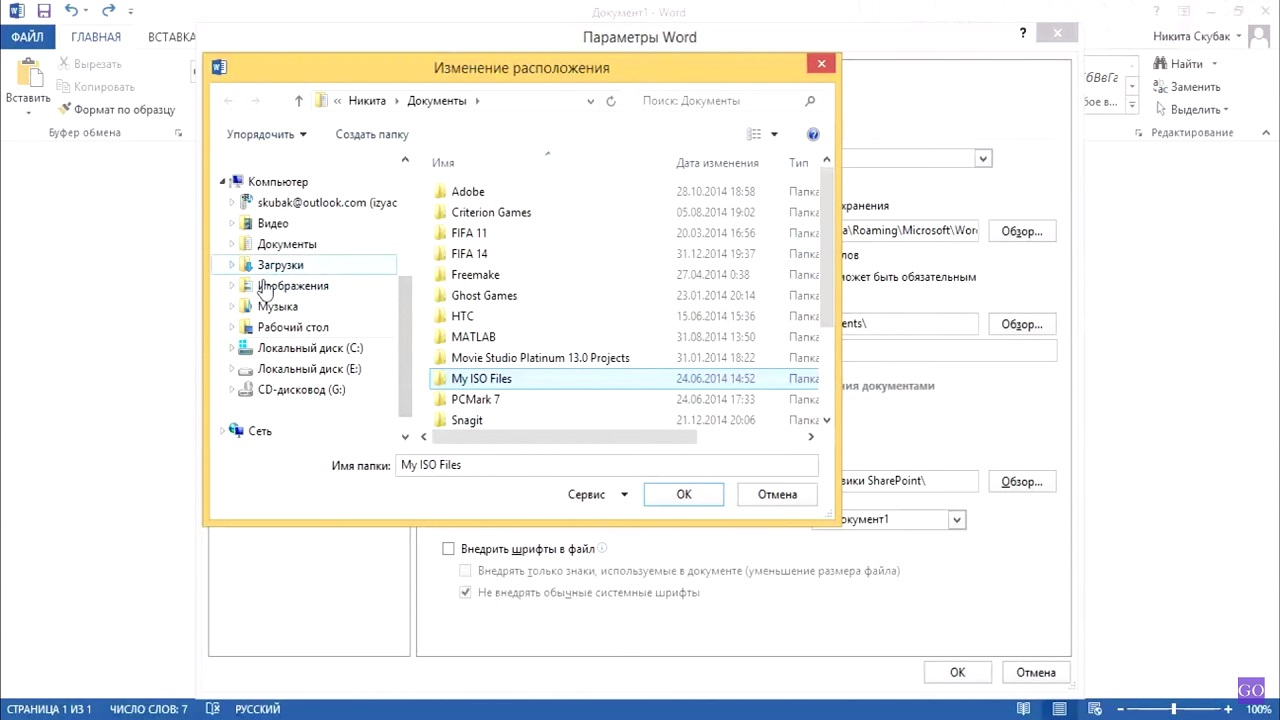Click OK in the file location dialog
Image resolution: width=1280 pixels, height=720 pixels.
683,495
